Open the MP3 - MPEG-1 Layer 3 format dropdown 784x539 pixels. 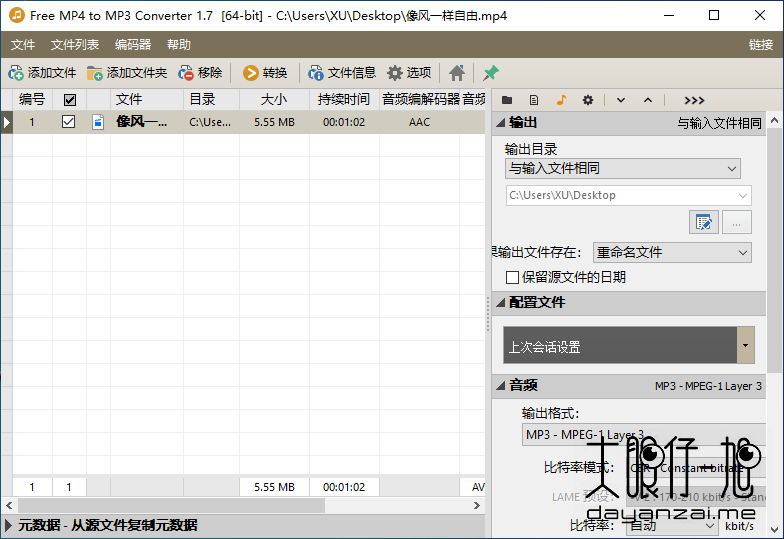(x=644, y=434)
